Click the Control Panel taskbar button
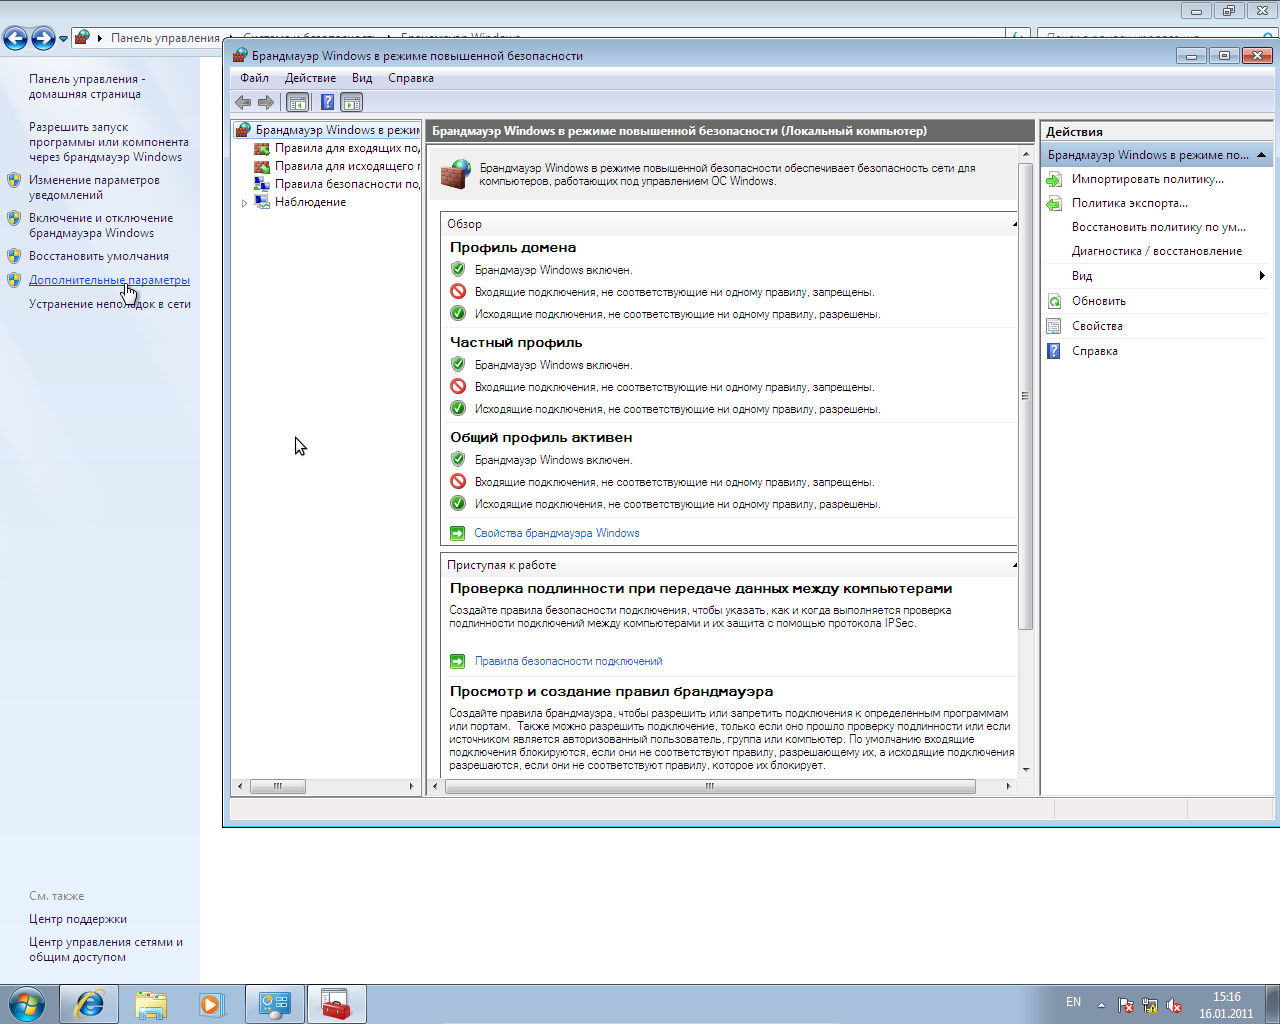The height and width of the screenshot is (1024, 1280). pyautogui.click(x=275, y=1004)
